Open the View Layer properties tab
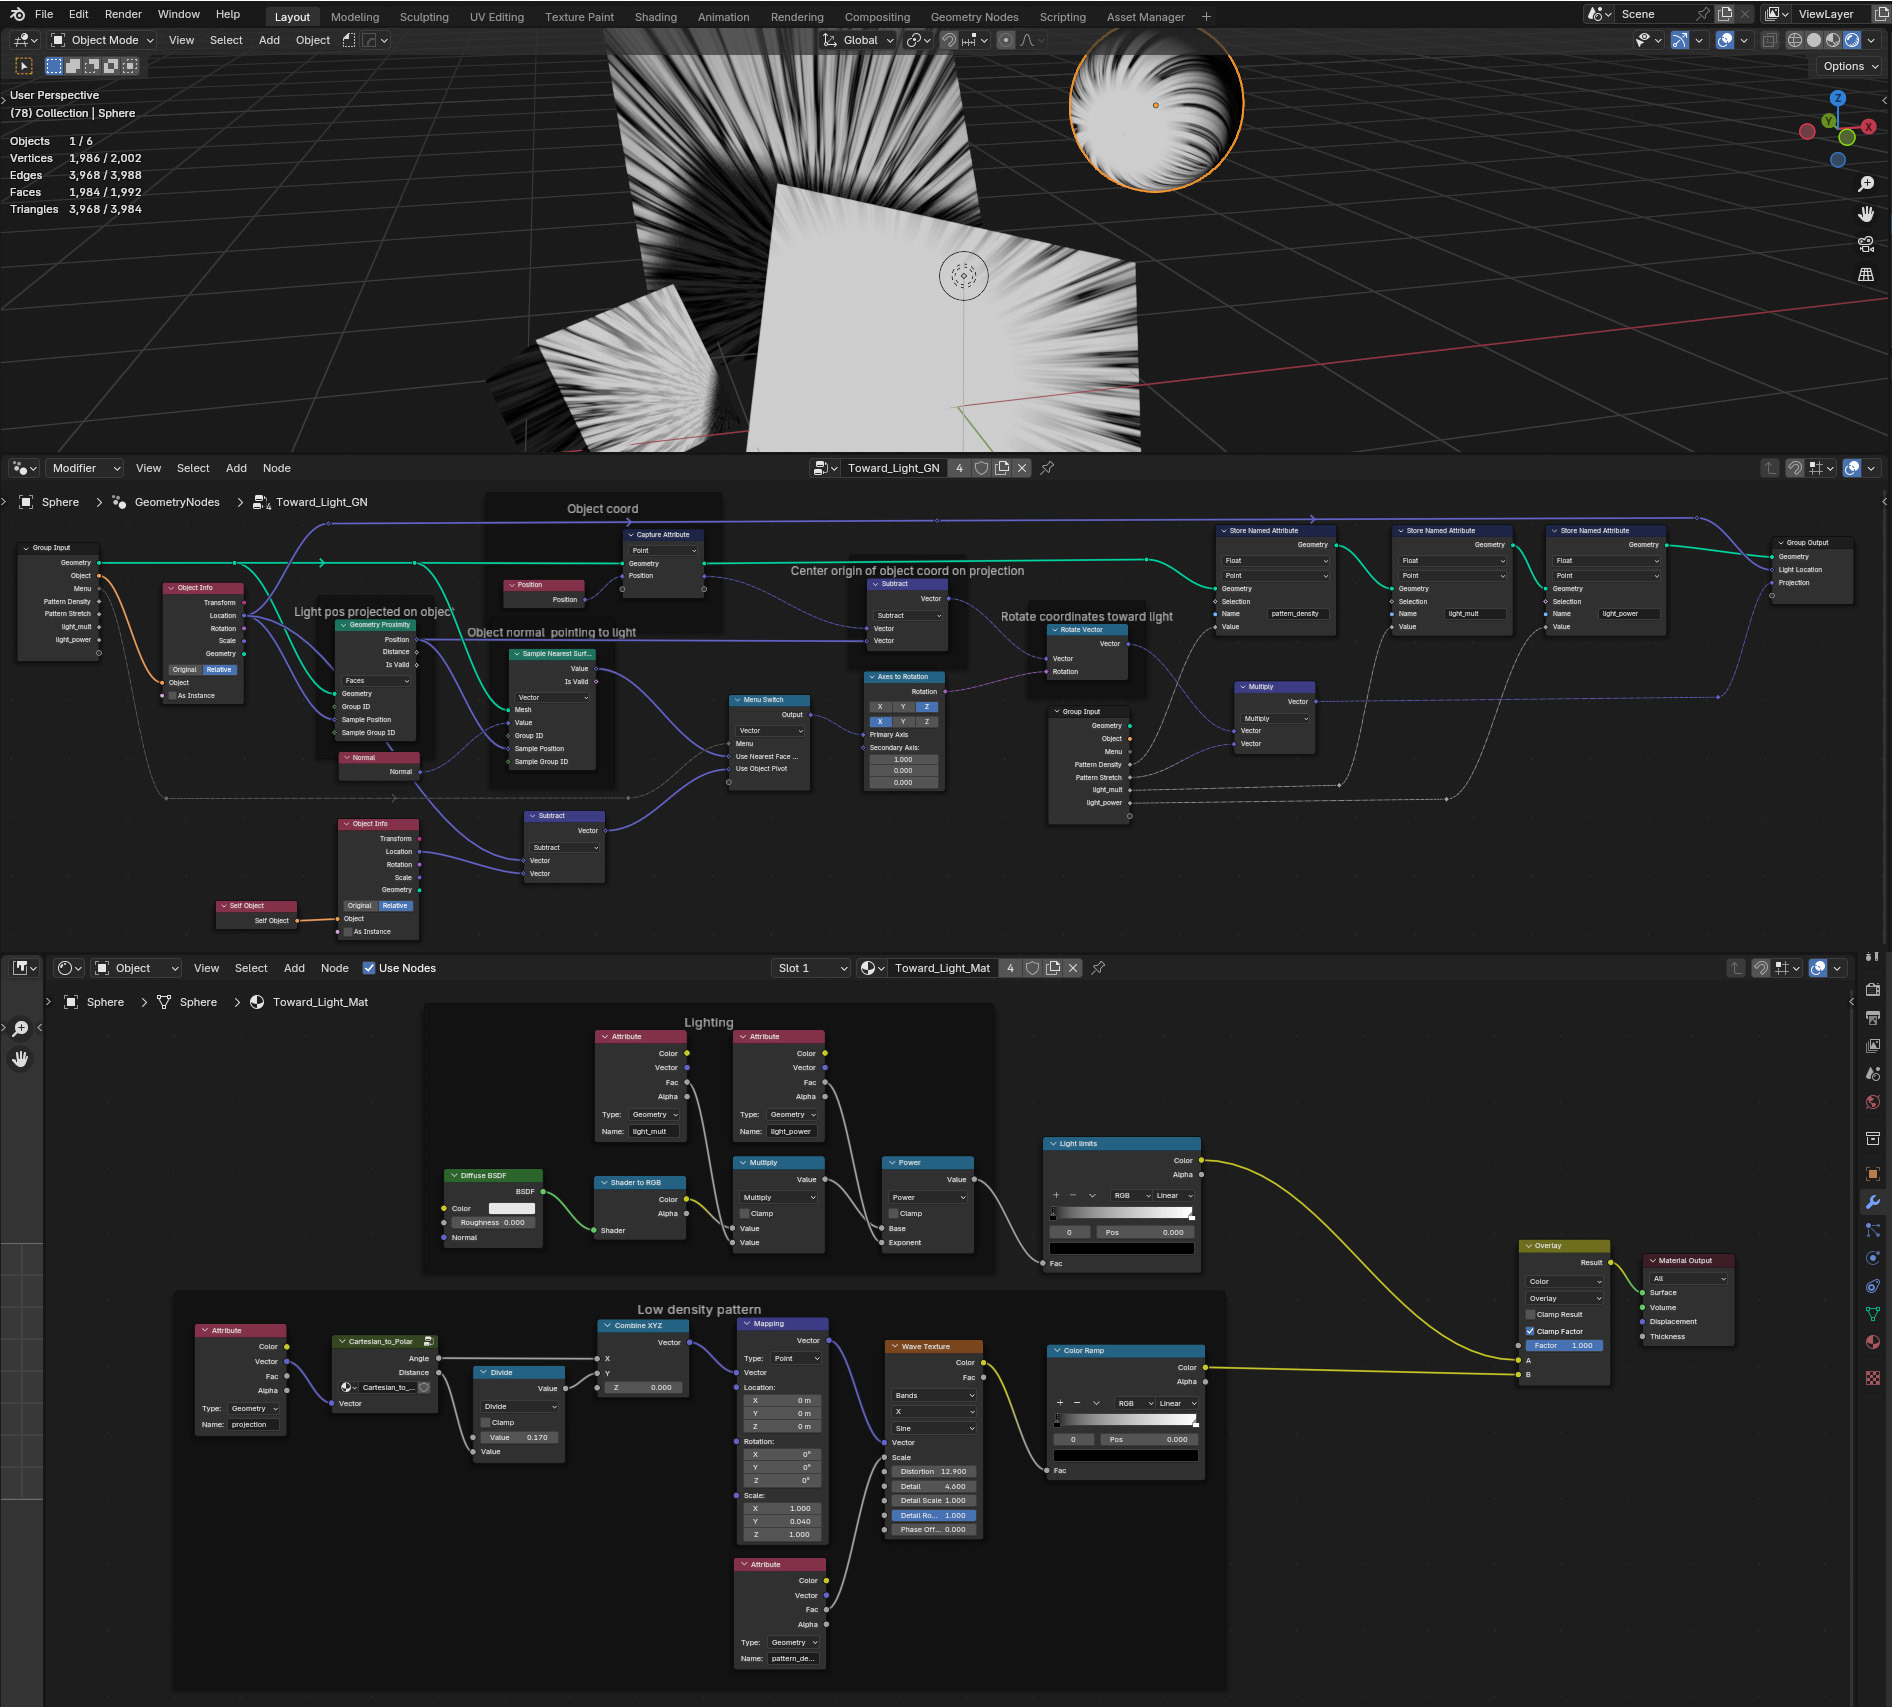This screenshot has height=1707, width=1892. [x=1873, y=1045]
